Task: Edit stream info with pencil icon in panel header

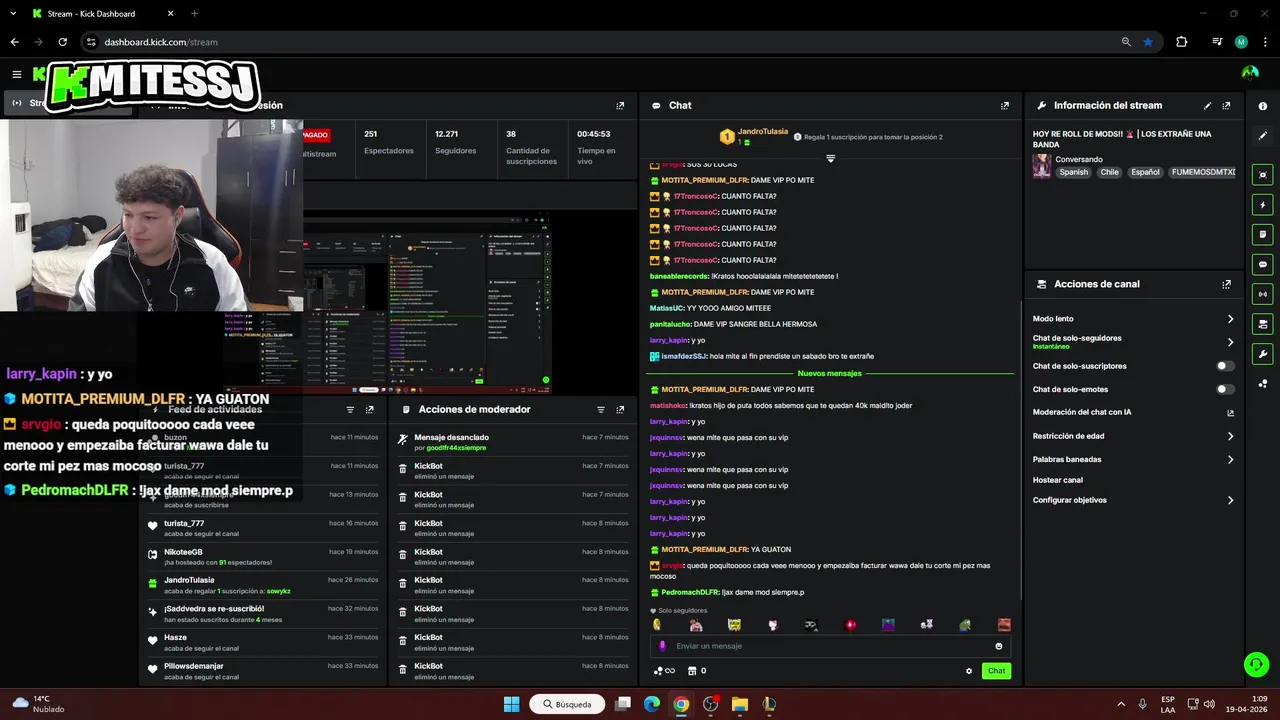Action: pyautogui.click(x=1207, y=105)
